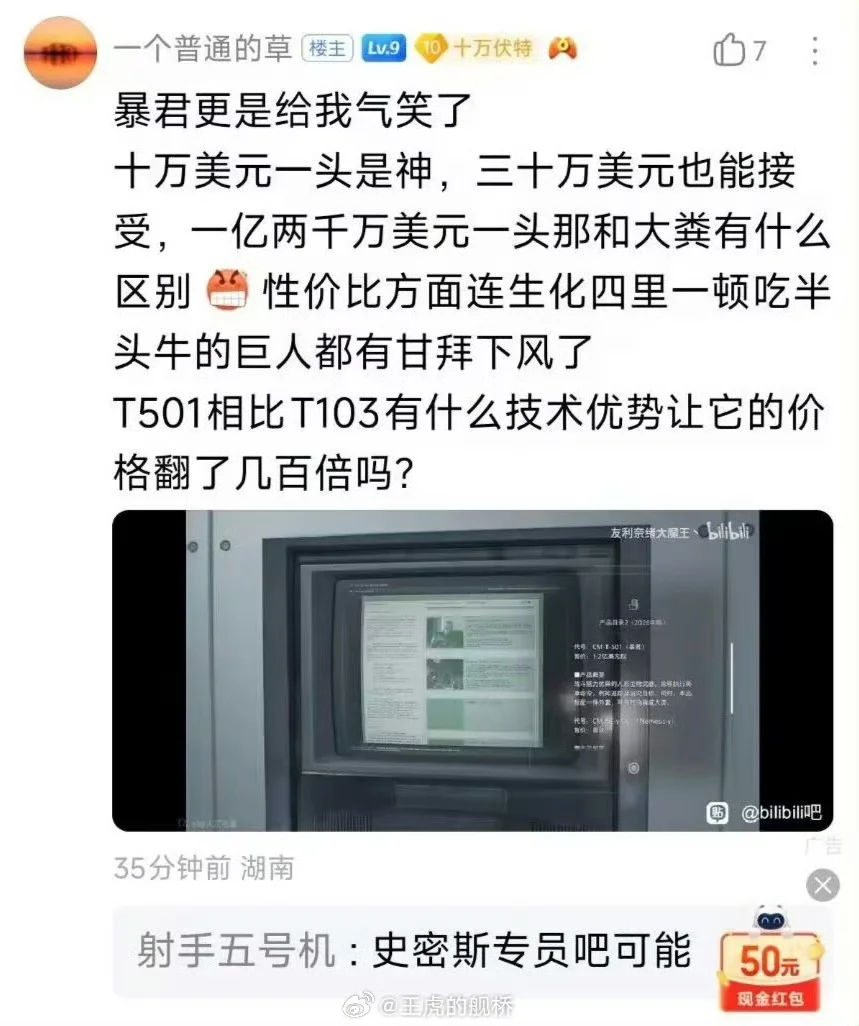Image resolution: width=859 pixels, height=1026 pixels.
Task: Open the @王虎的舰桥 Weibo watermark
Action: (x=429, y=1005)
